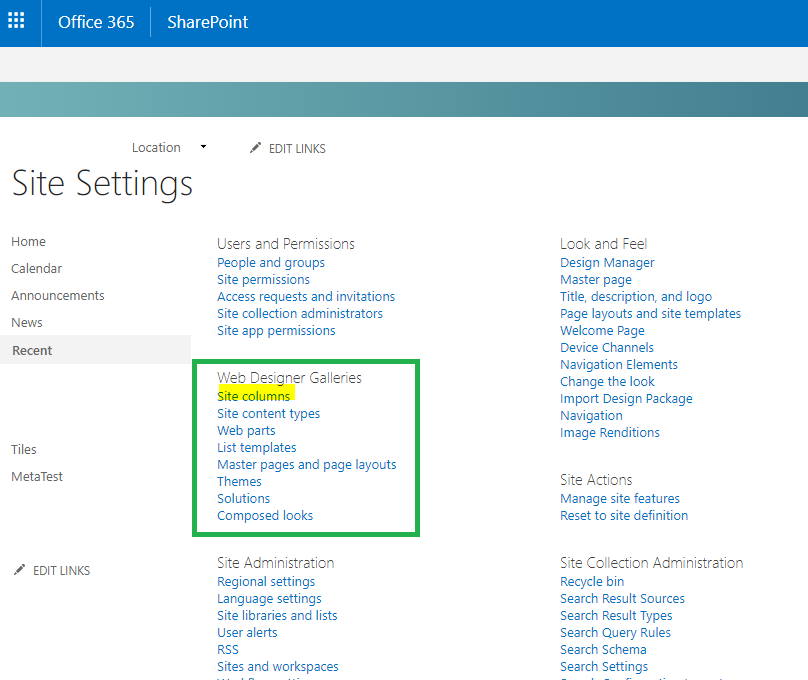808x680 pixels.
Task: Open Change the look settings
Action: 607,381
